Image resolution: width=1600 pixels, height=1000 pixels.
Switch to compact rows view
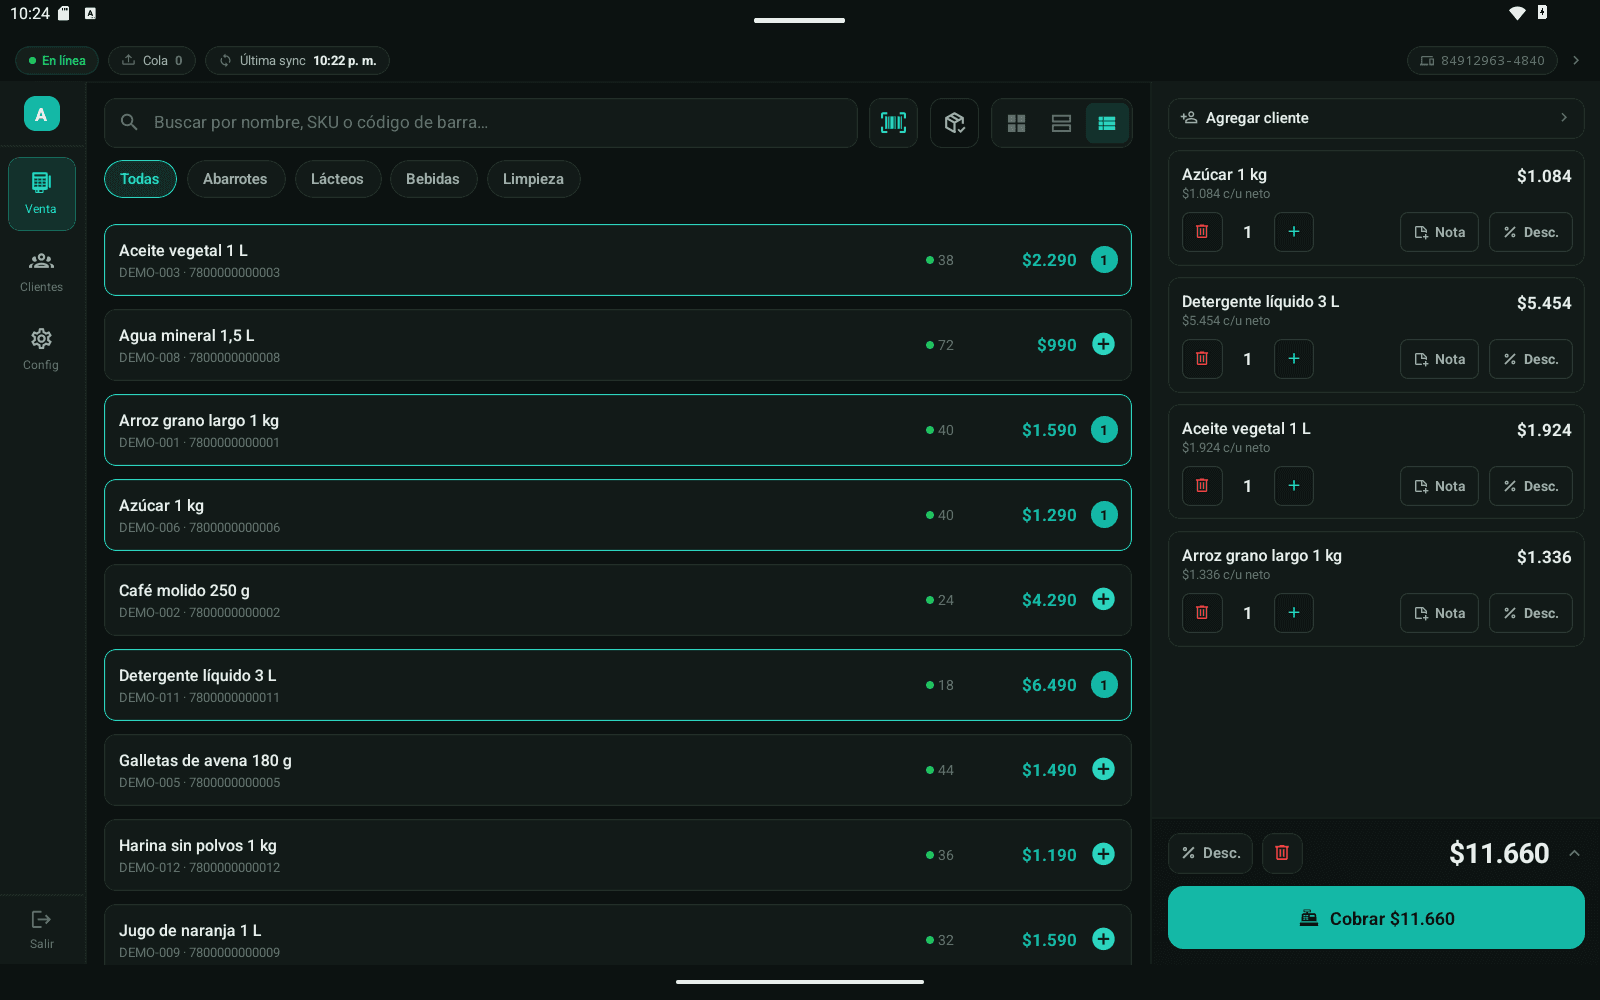tap(1062, 123)
